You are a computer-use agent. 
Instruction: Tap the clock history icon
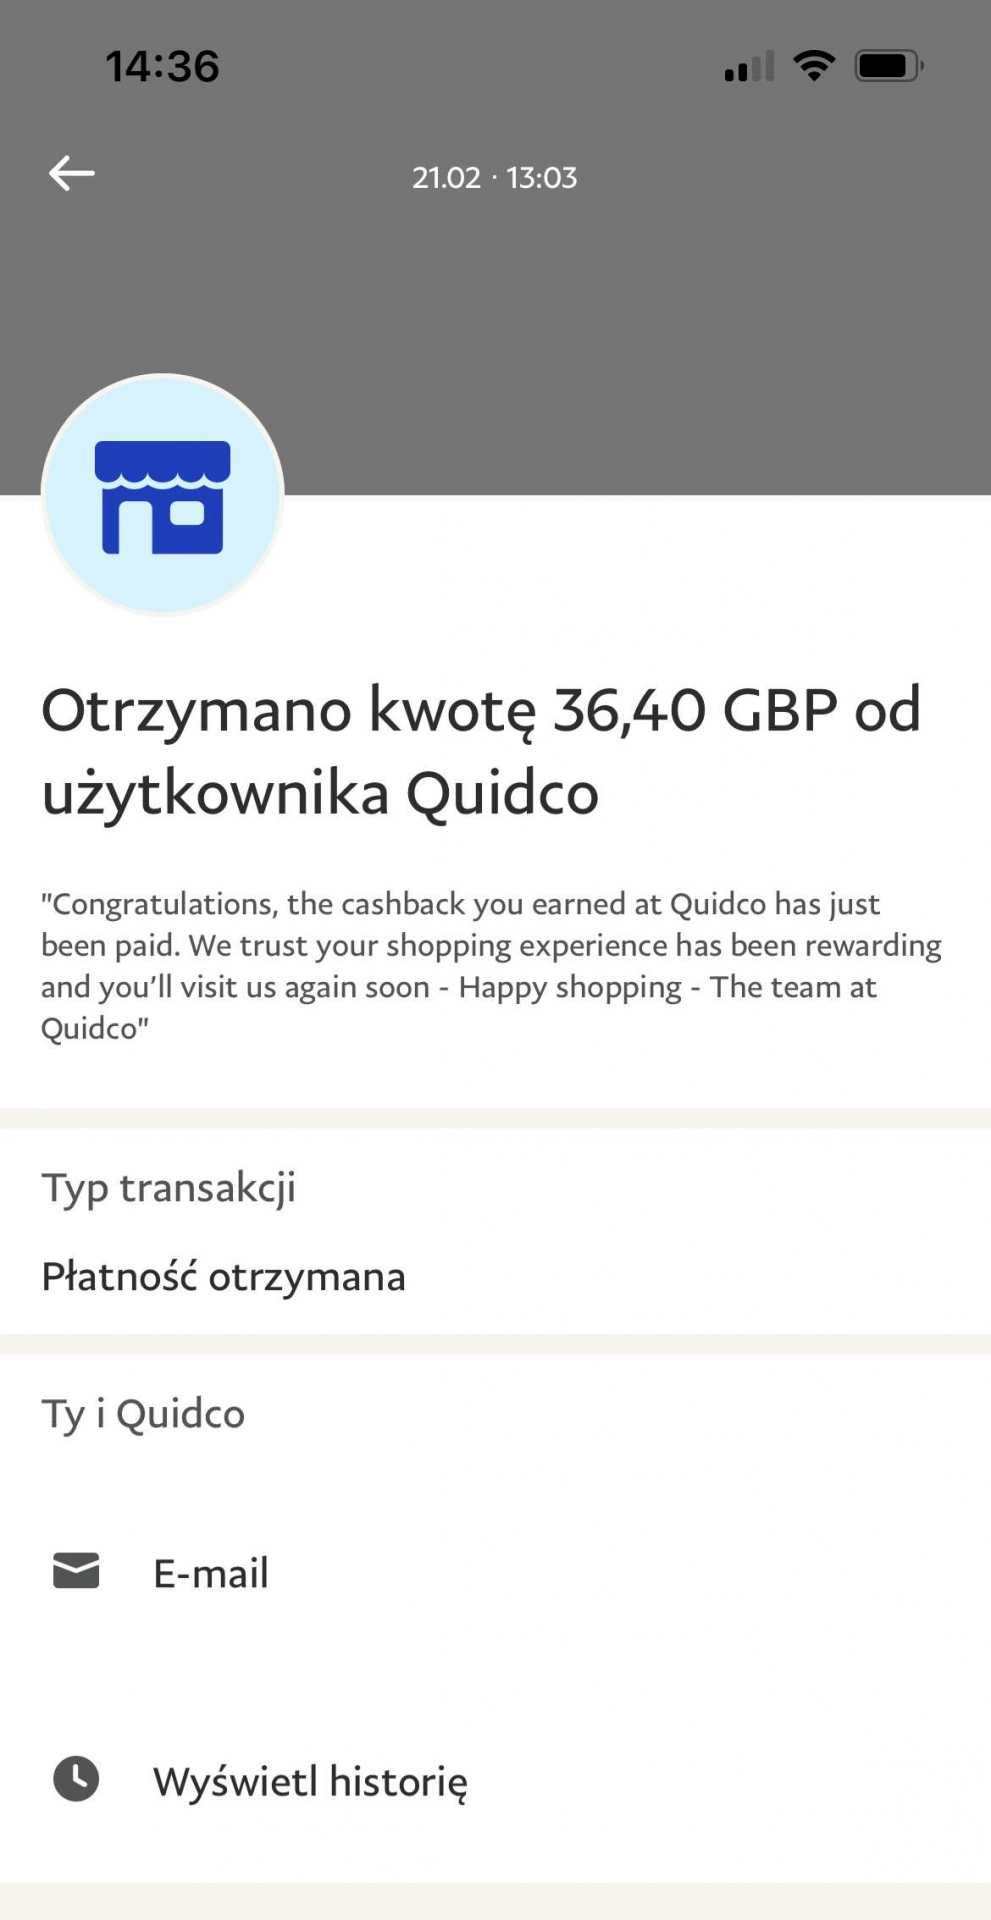[76, 1779]
